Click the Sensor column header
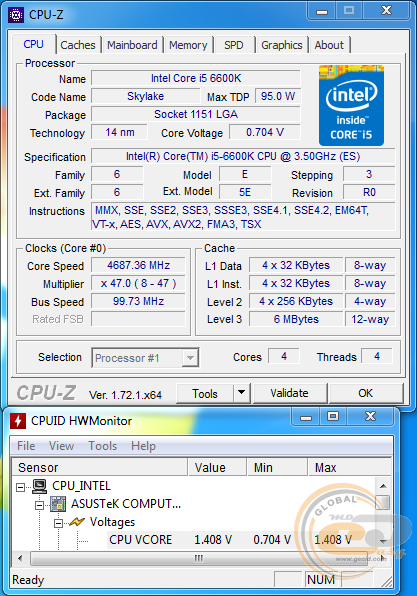The width and height of the screenshot is (417, 596). pos(100,467)
